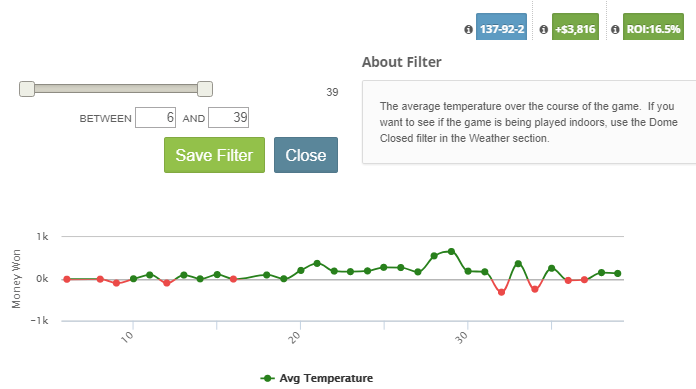
Task: Click the middle of the temperature slider track
Action: [116, 89]
